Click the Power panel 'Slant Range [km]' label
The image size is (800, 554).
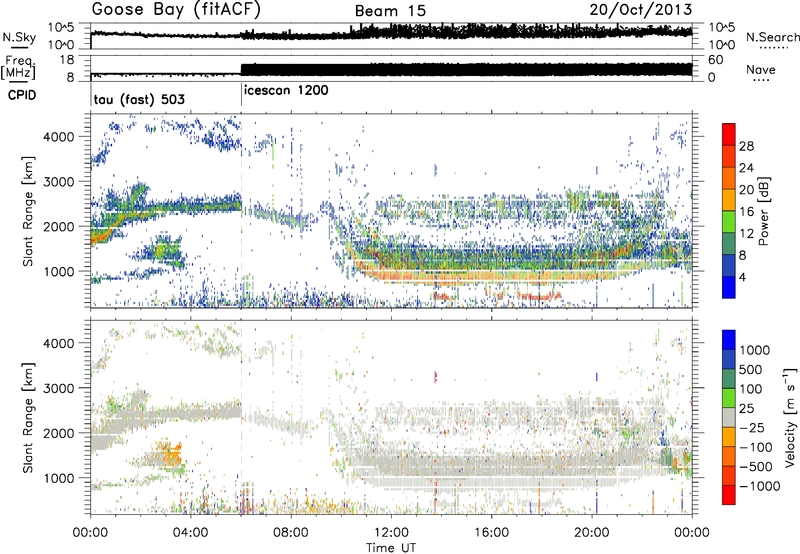pyautogui.click(x=28, y=211)
